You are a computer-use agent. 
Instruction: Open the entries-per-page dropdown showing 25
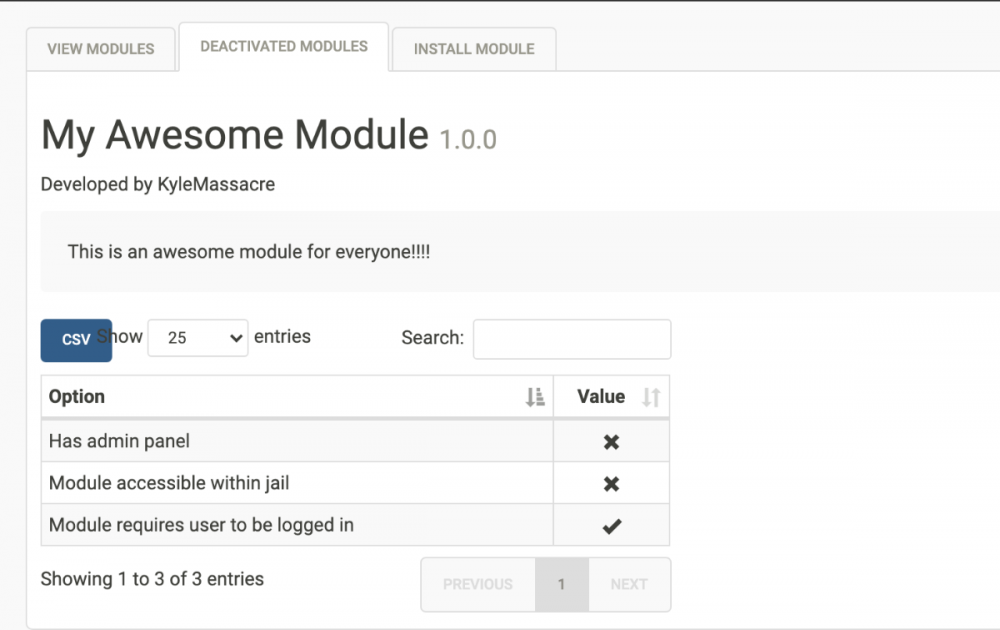[198, 338]
